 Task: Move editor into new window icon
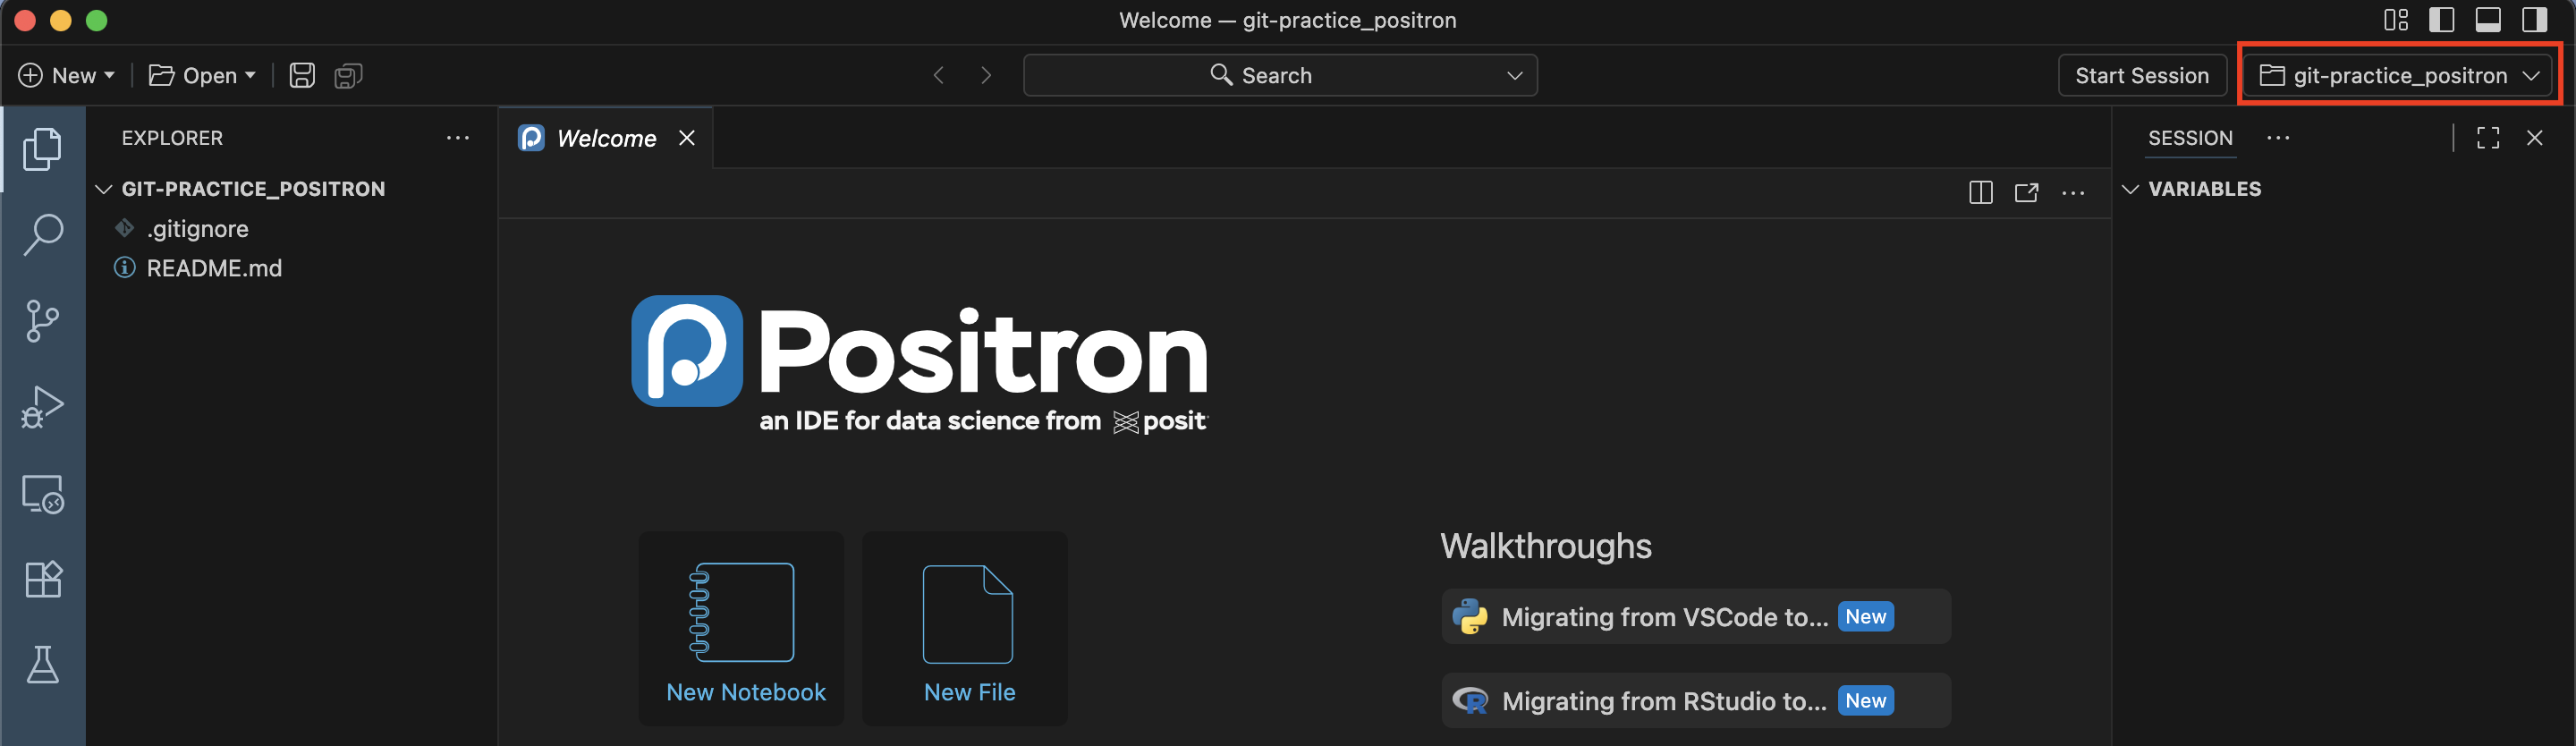(2027, 192)
